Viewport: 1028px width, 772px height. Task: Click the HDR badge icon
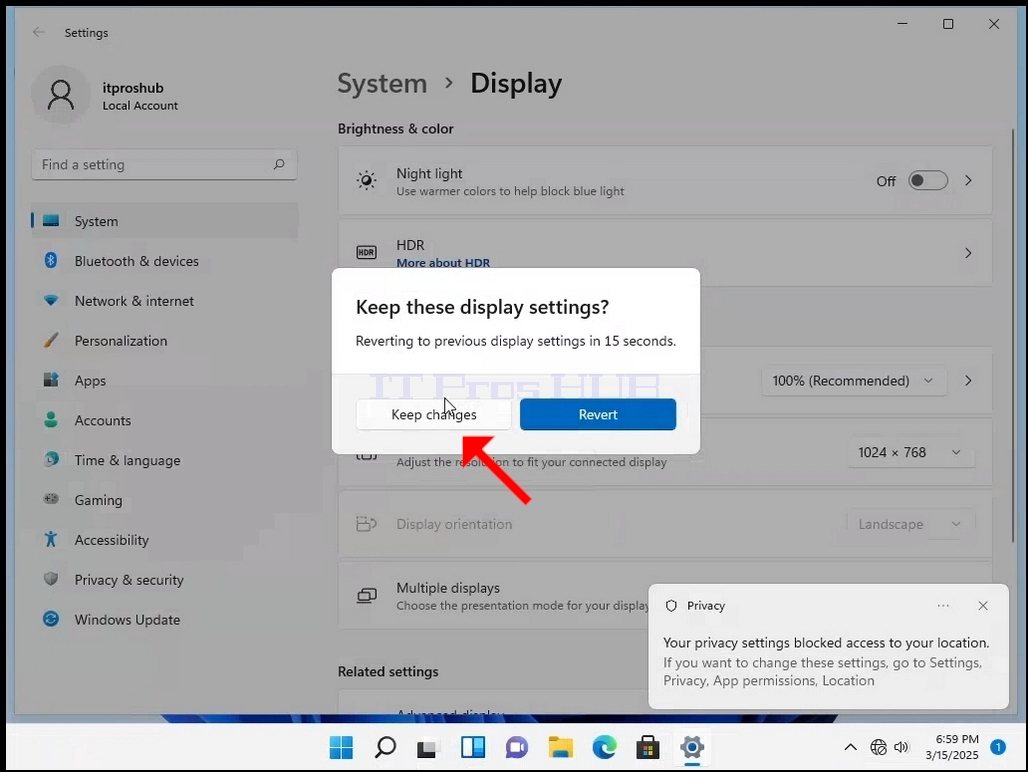[366, 253]
